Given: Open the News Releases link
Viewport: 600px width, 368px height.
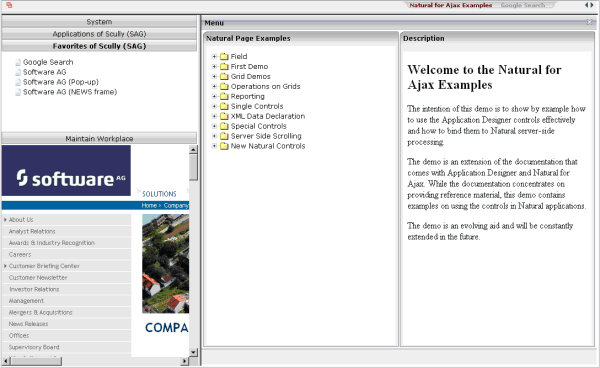Looking at the screenshot, I should 28,324.
